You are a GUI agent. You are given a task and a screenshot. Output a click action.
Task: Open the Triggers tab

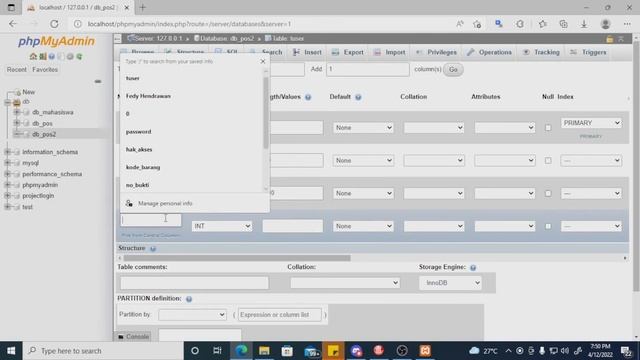pyautogui.click(x=588, y=52)
